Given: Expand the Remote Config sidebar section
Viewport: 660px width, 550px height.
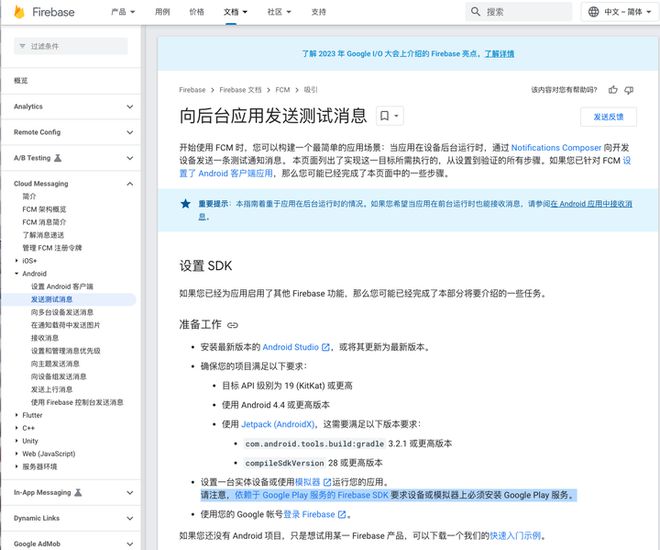Looking at the screenshot, I should 130,132.
